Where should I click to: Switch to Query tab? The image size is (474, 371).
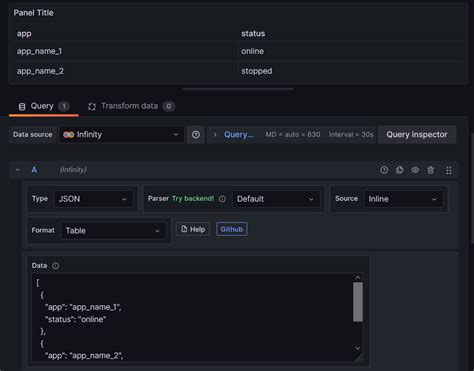point(44,106)
